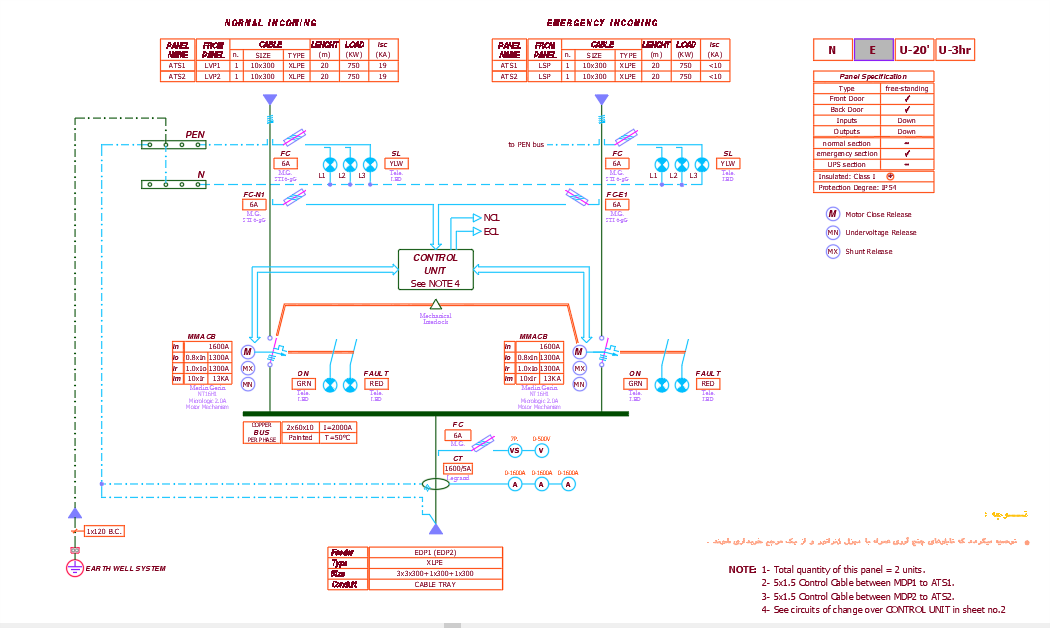Click the outgoing feeder arrow above EDP1 table
Screen dimensions: 1050x628
pyautogui.click(x=435, y=529)
